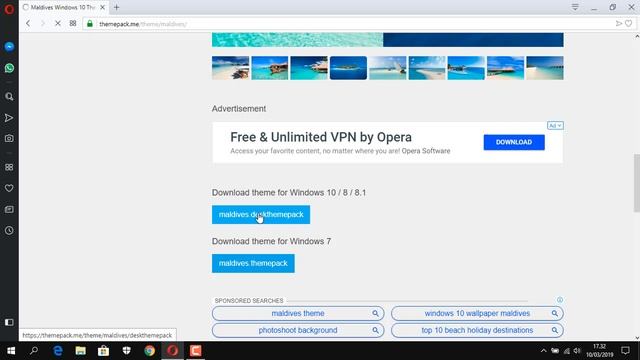Stop loading the page
The image size is (640, 360).
(x=58, y=24)
